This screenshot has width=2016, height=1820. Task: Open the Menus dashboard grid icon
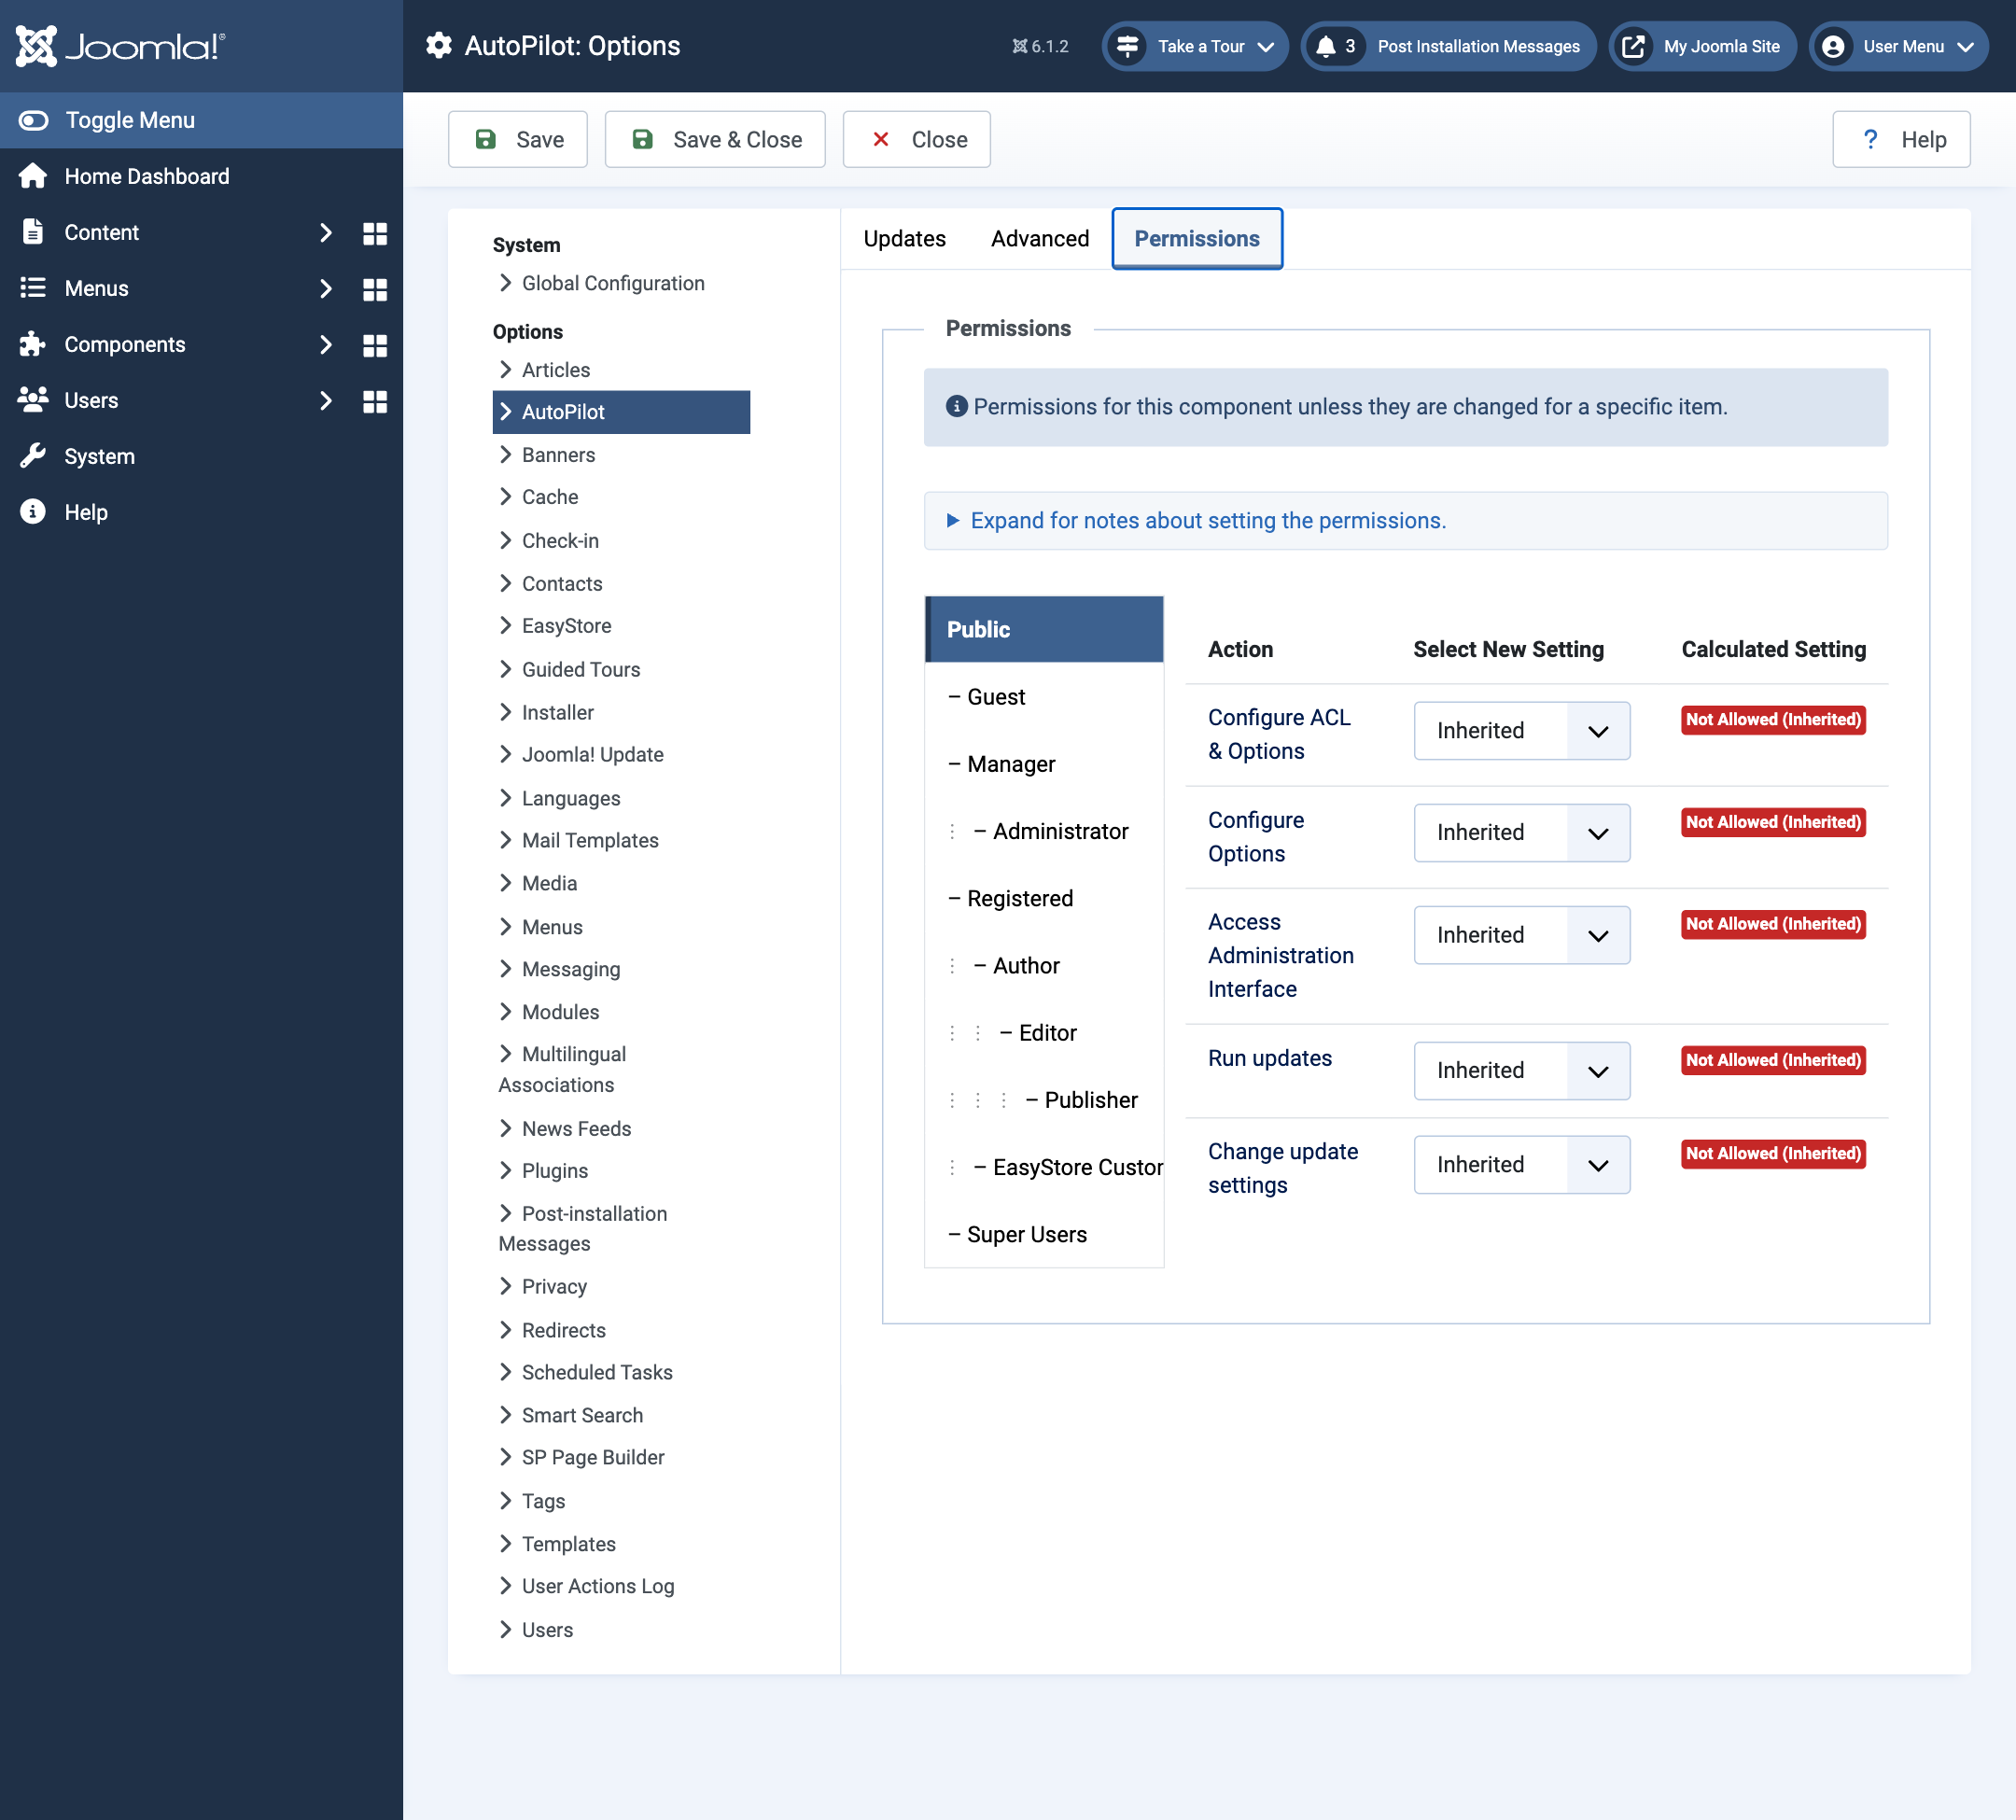[x=374, y=289]
